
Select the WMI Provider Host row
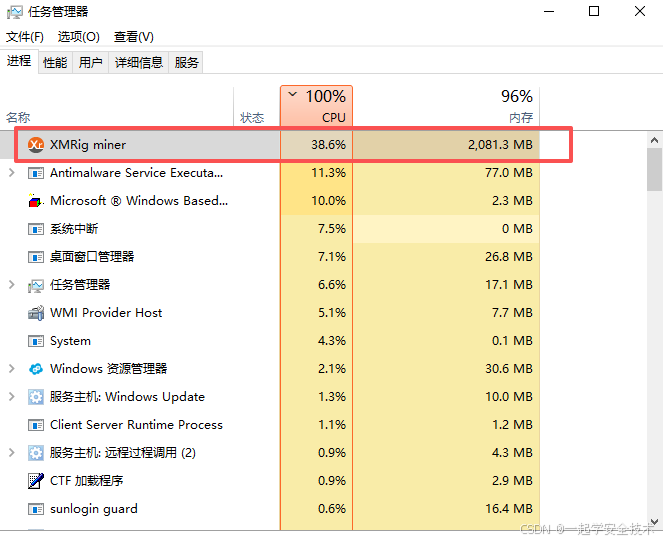coord(270,313)
